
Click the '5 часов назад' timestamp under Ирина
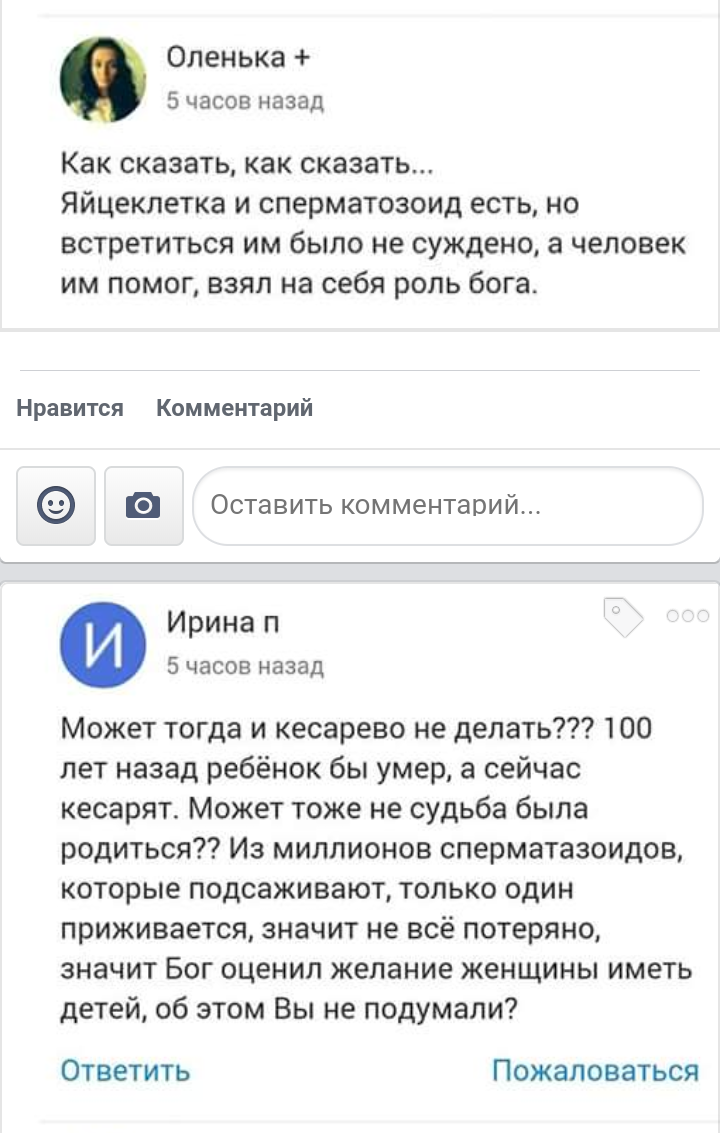245,665
